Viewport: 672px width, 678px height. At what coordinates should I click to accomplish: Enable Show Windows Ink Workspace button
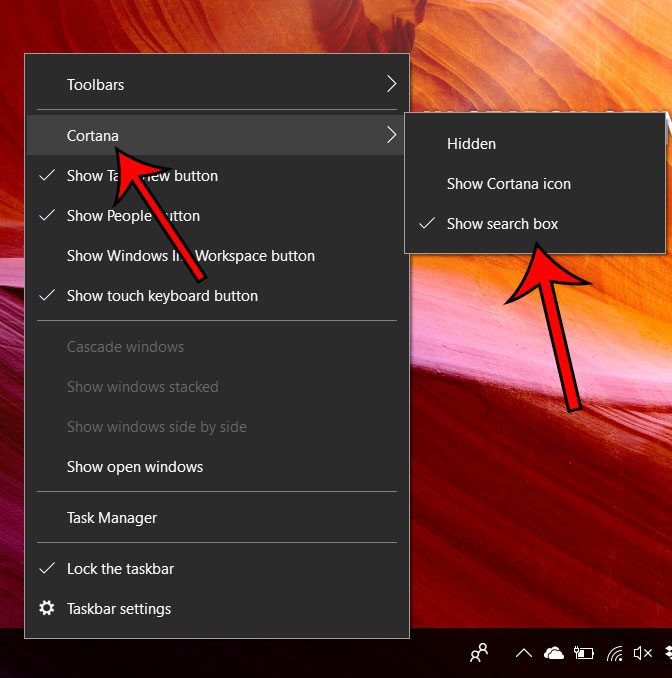pos(190,256)
